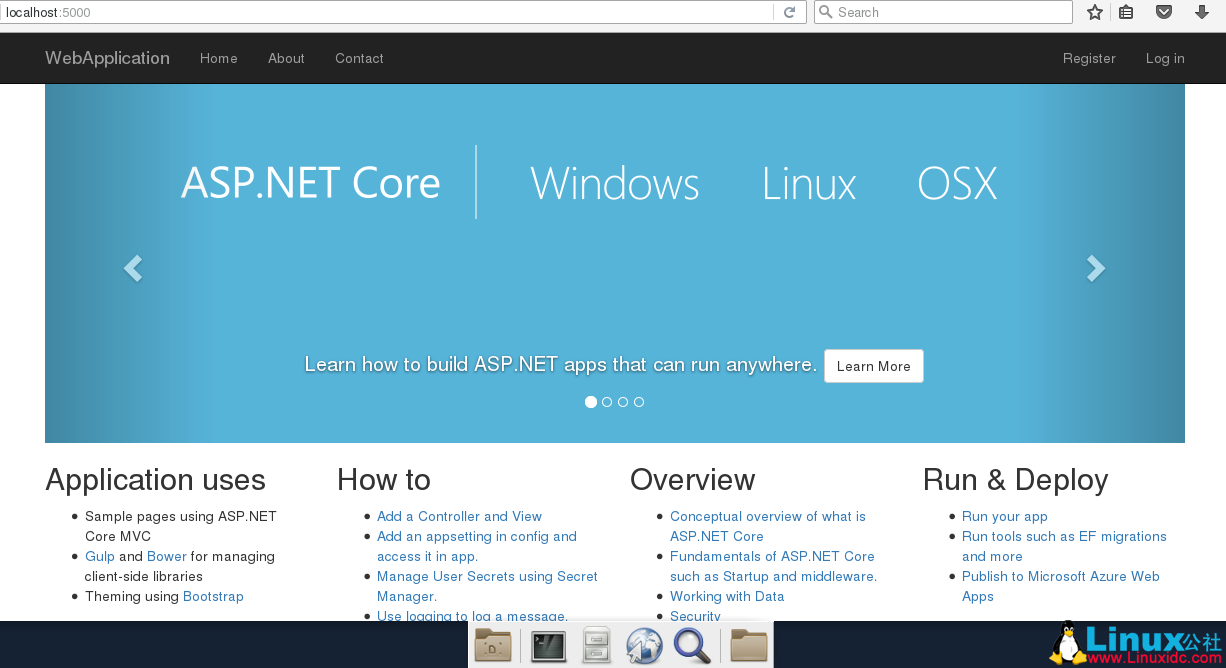
Task: Save the page to Pocket
Action: pyautogui.click(x=1164, y=12)
